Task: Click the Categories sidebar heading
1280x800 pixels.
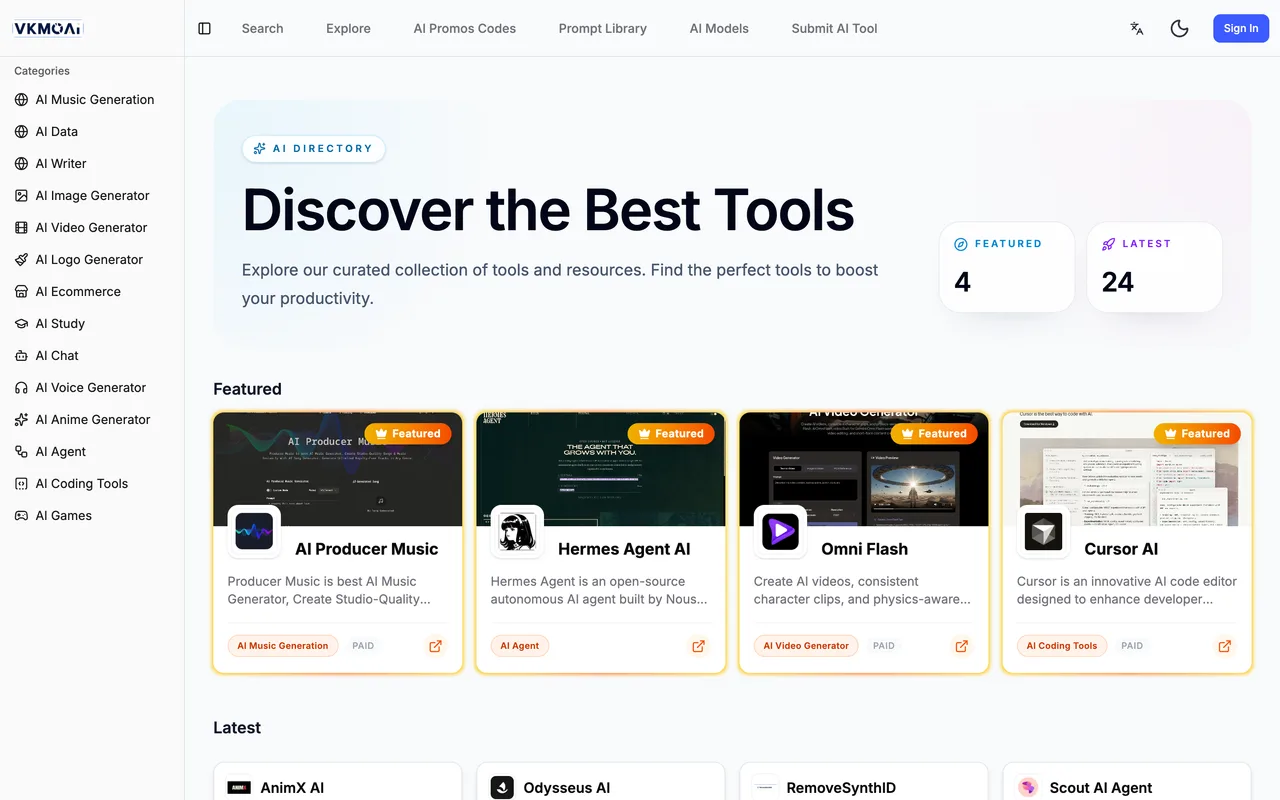Action: pyautogui.click(x=42, y=71)
